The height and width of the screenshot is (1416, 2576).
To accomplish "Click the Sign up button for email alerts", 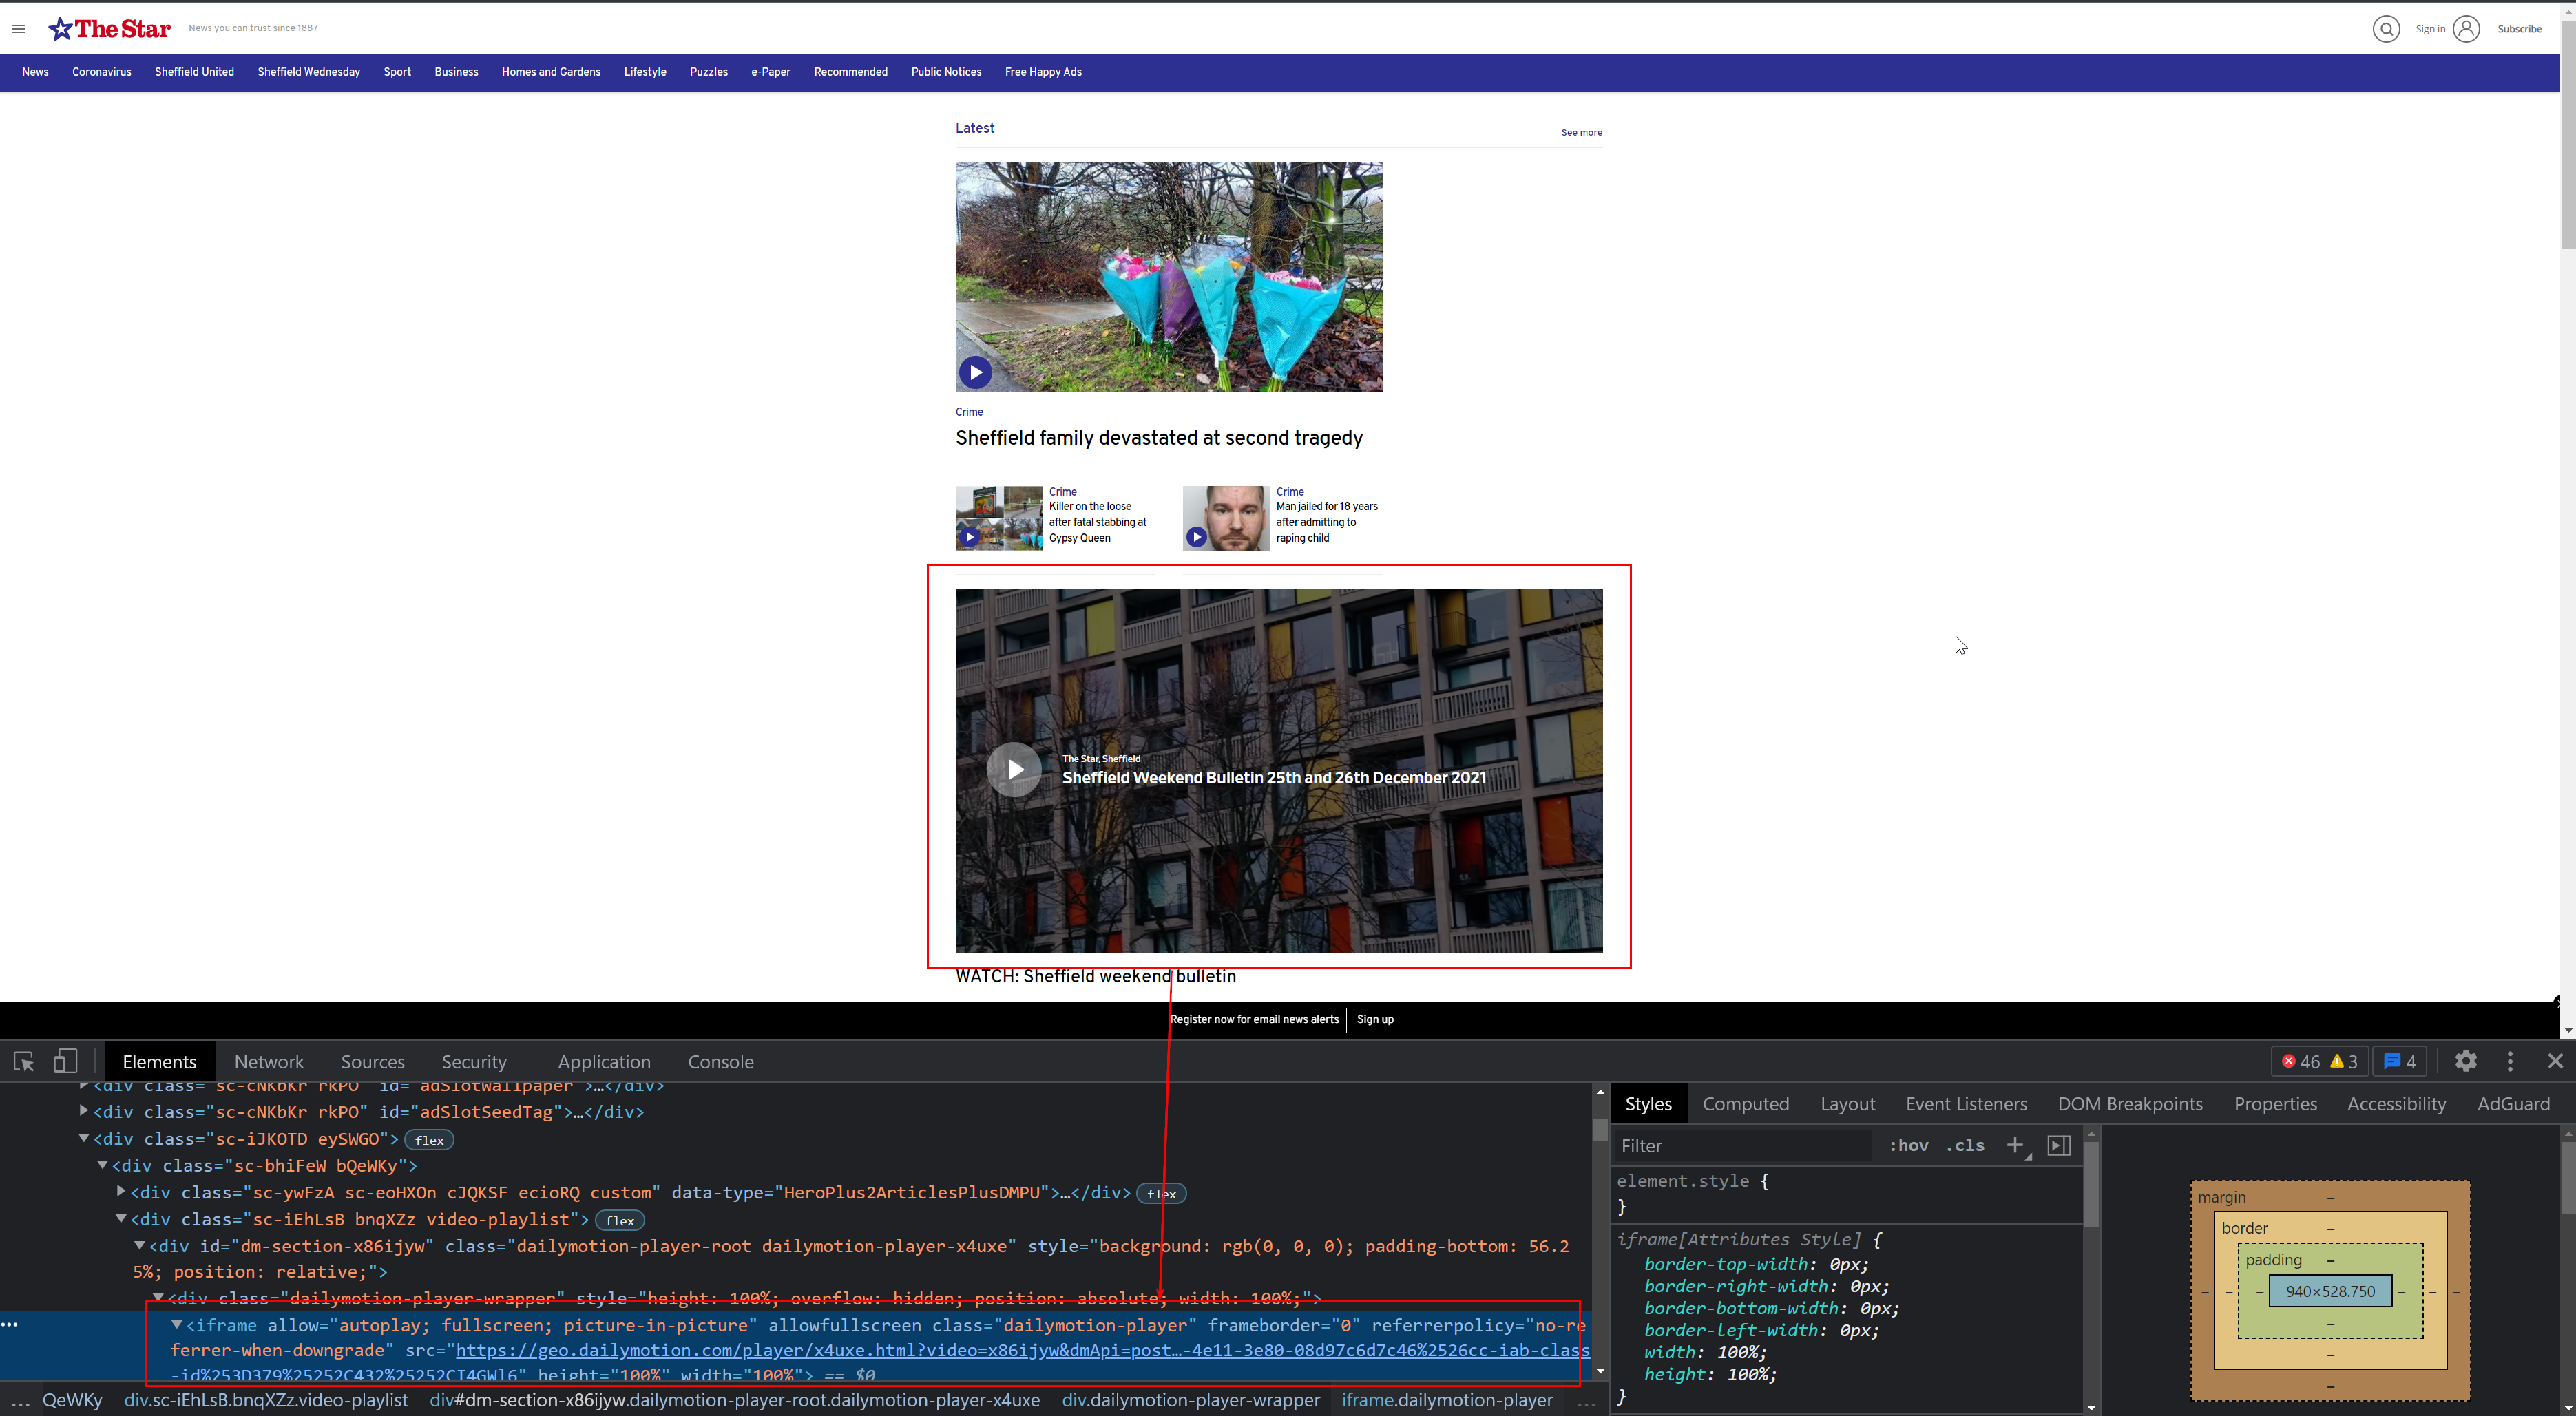I will [x=1375, y=1020].
